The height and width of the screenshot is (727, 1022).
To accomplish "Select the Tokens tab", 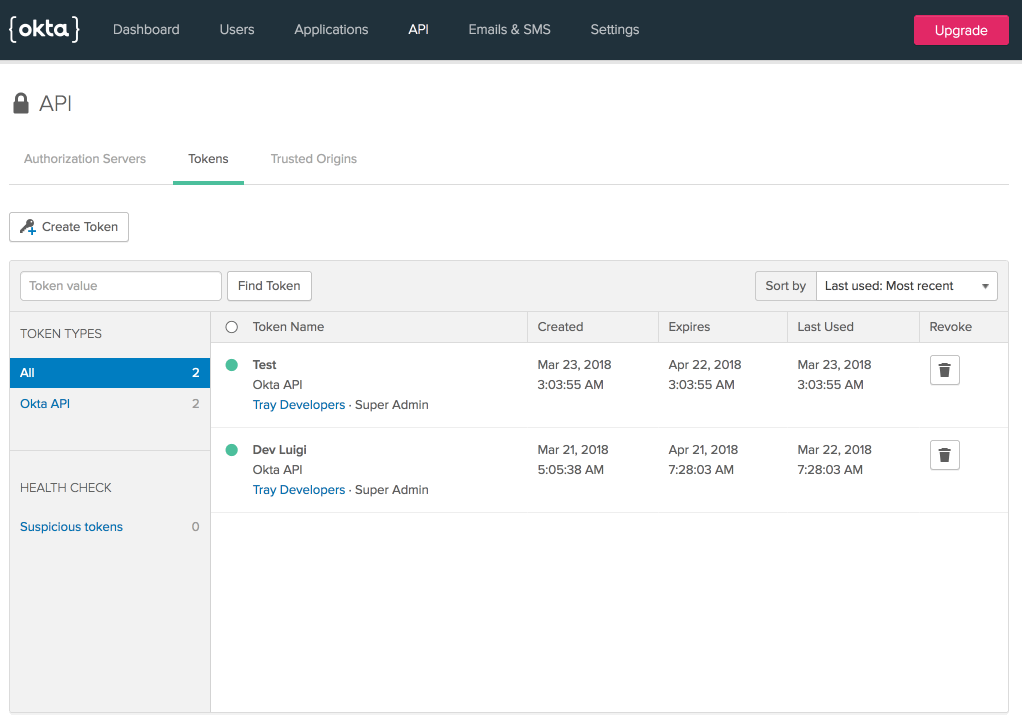I will pyautogui.click(x=209, y=159).
